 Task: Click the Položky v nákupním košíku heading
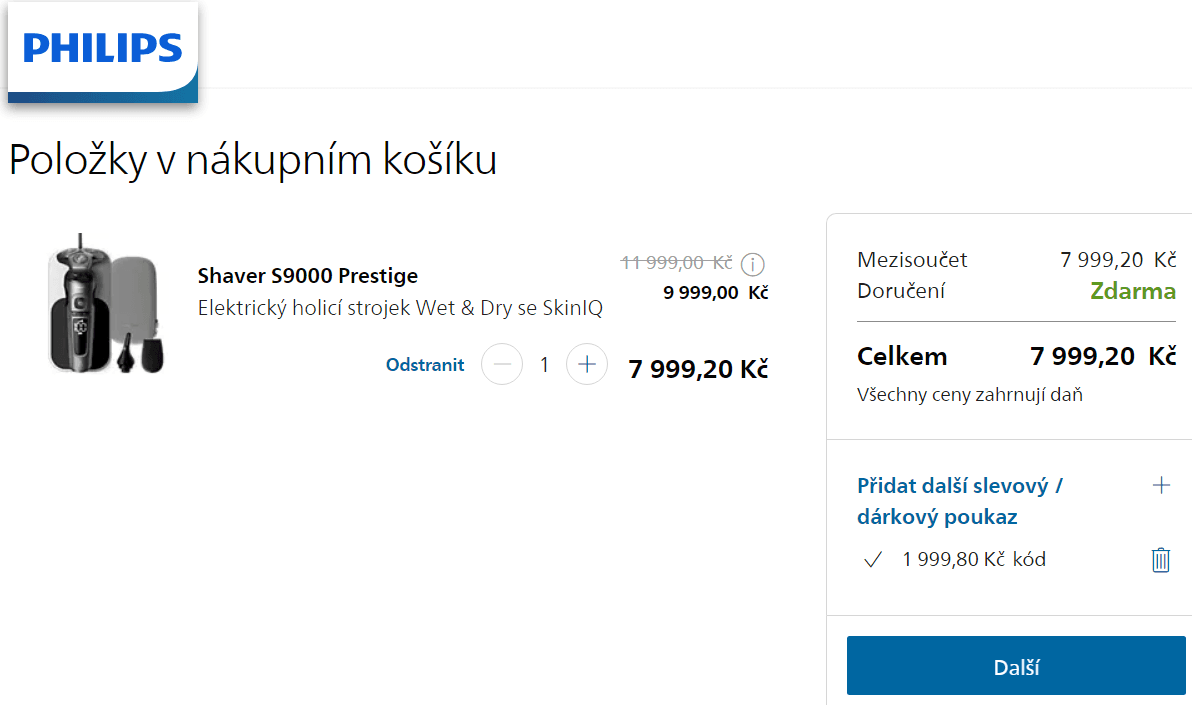[x=253, y=160]
